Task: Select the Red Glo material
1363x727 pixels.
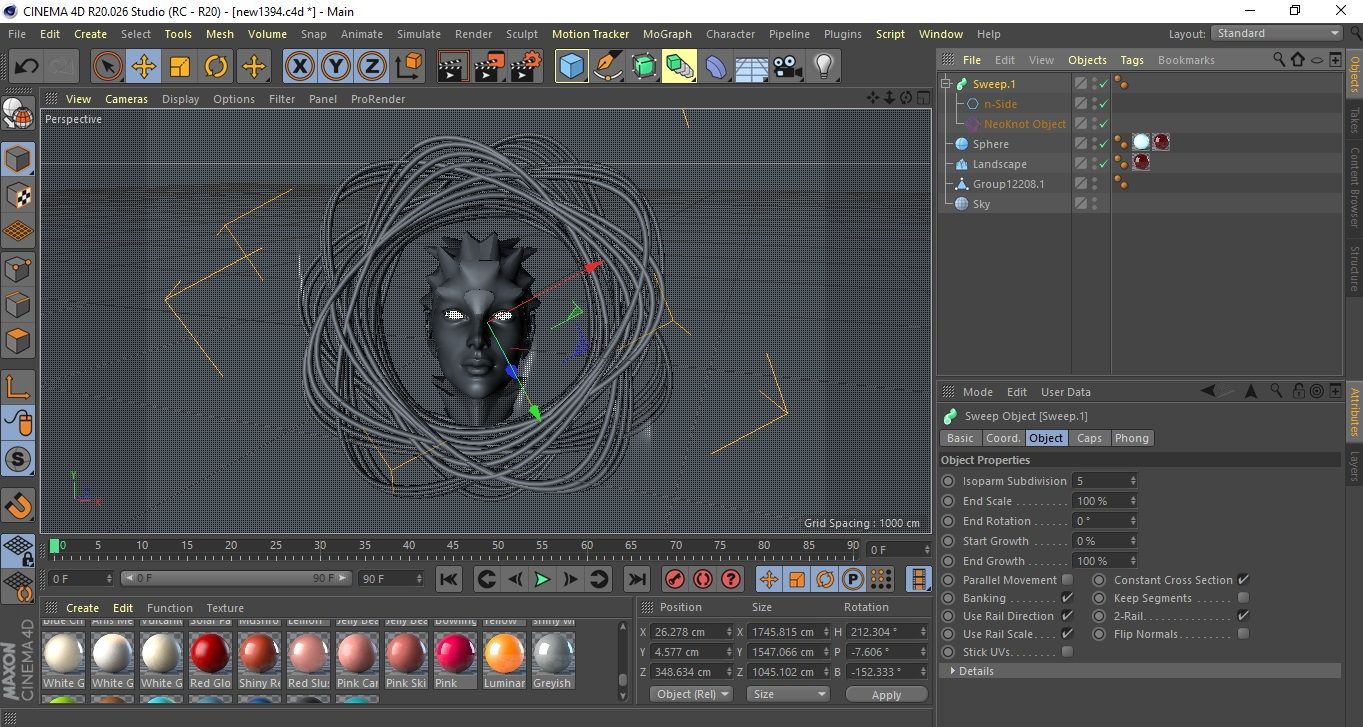Action: 210,661
